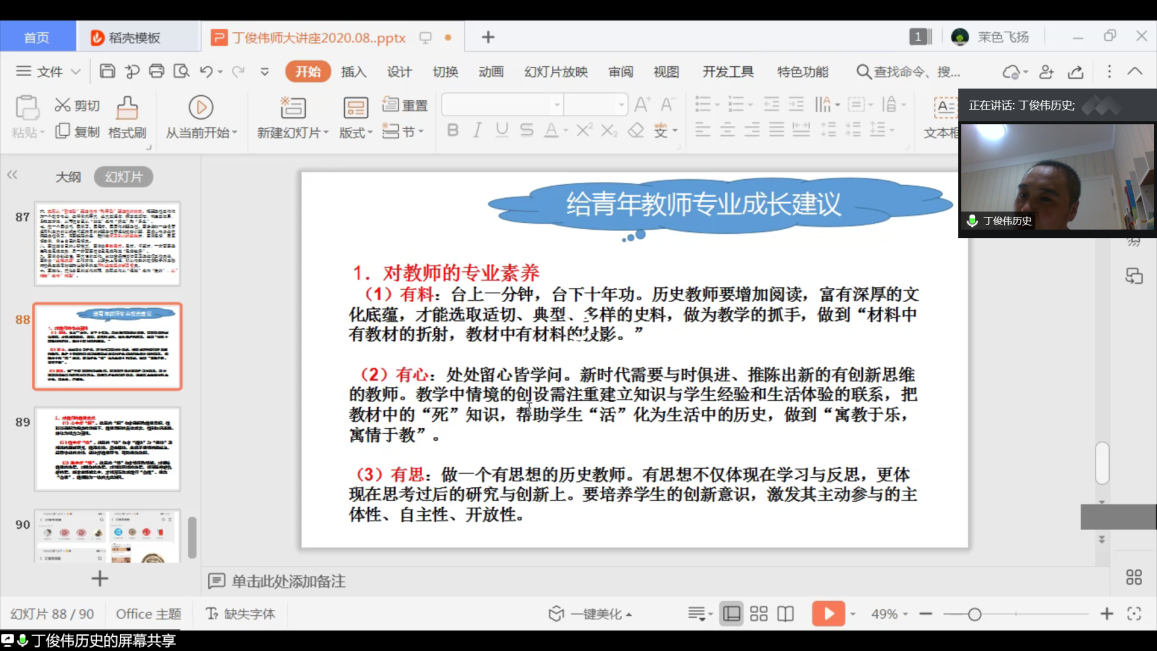Click the New Slide (新建幻灯片) icon
The height and width of the screenshot is (651, 1157).
(x=293, y=107)
